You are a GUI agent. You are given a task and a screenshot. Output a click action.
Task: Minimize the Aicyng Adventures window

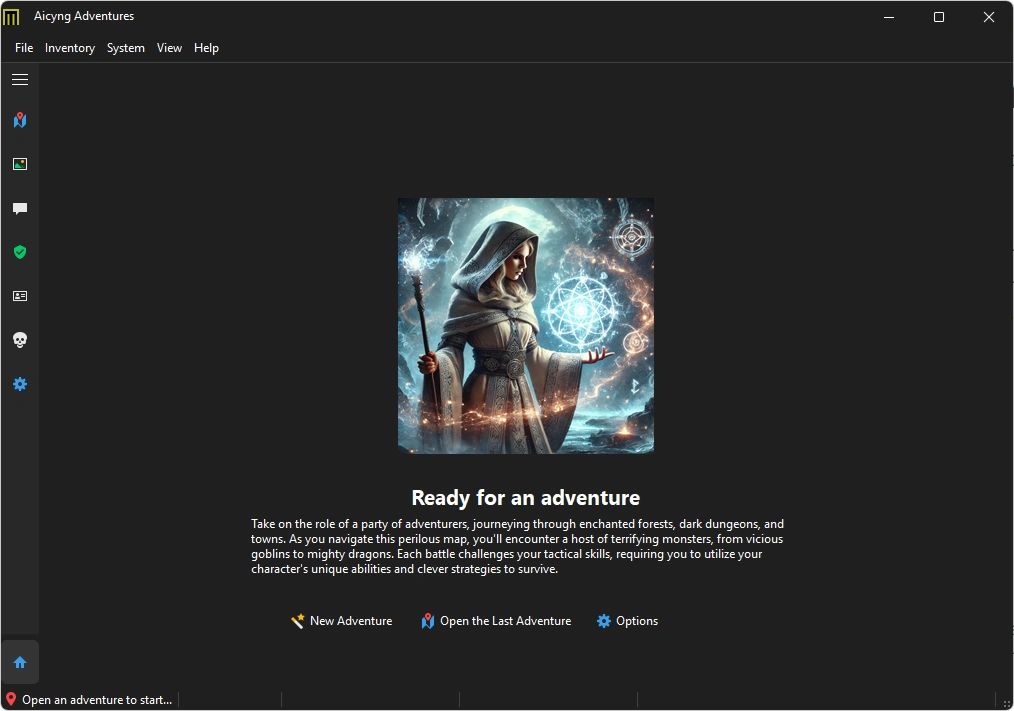pyautogui.click(x=889, y=17)
